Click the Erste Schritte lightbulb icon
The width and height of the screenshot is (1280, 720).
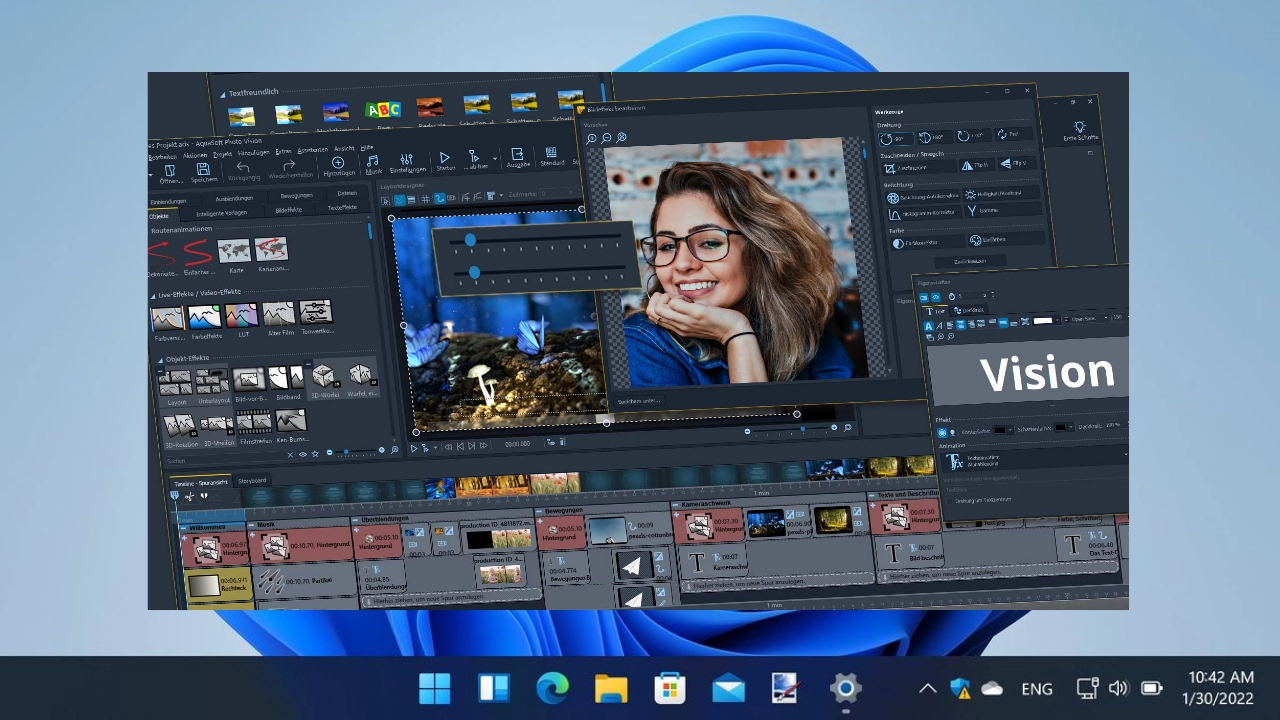pyautogui.click(x=1079, y=127)
